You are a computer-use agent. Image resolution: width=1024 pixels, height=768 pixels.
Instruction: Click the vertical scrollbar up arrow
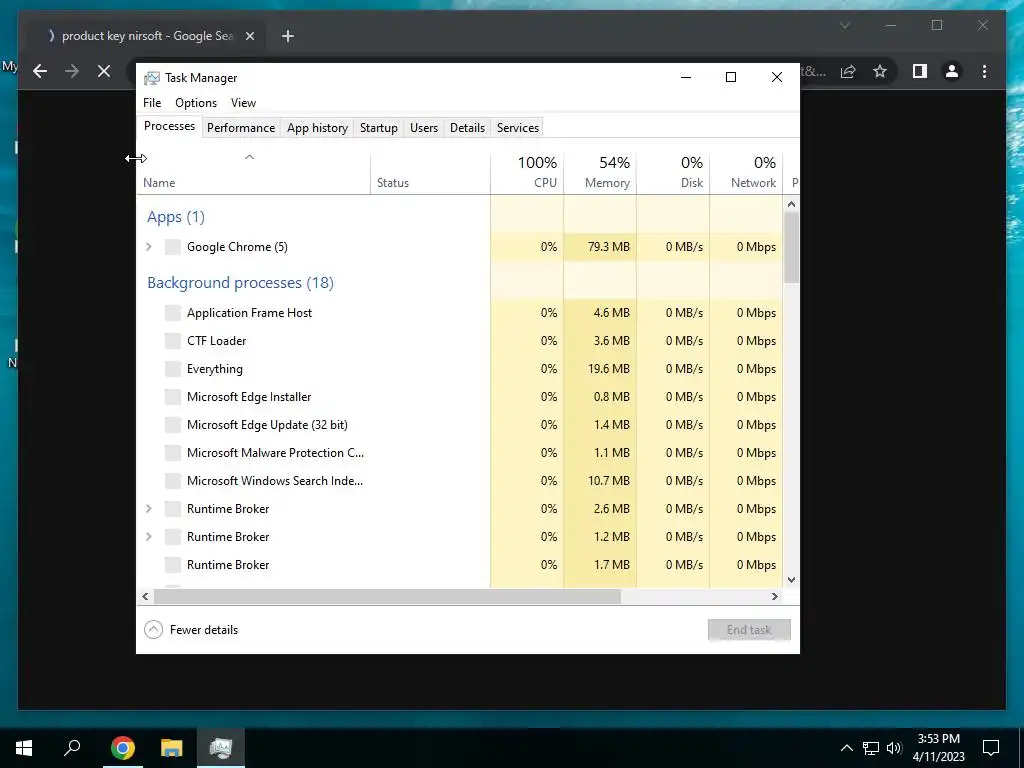coord(792,204)
